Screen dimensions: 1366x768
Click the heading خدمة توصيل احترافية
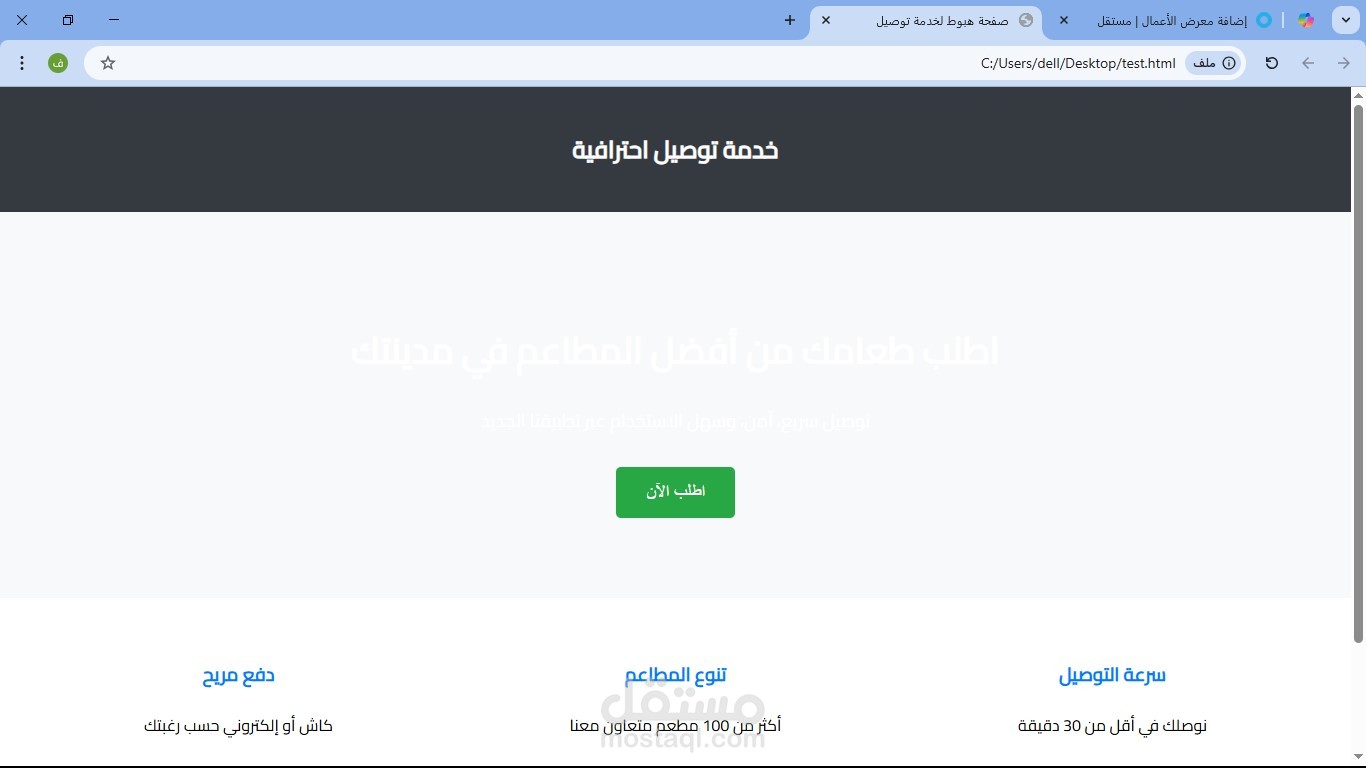tap(675, 150)
